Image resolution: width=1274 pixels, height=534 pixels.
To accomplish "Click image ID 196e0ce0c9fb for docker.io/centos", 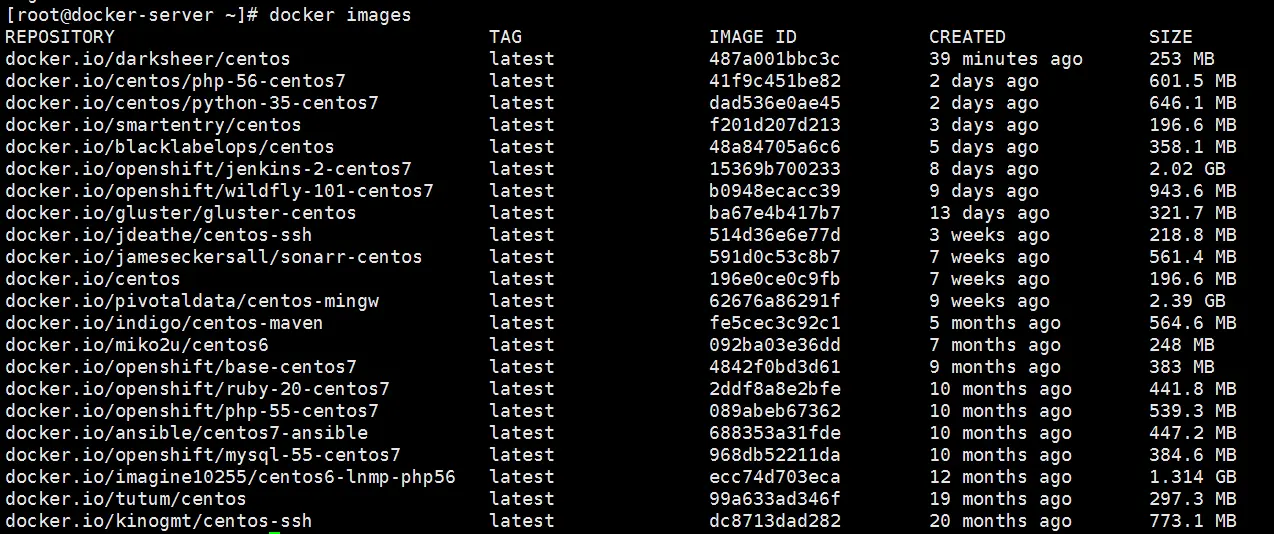I will [775, 279].
